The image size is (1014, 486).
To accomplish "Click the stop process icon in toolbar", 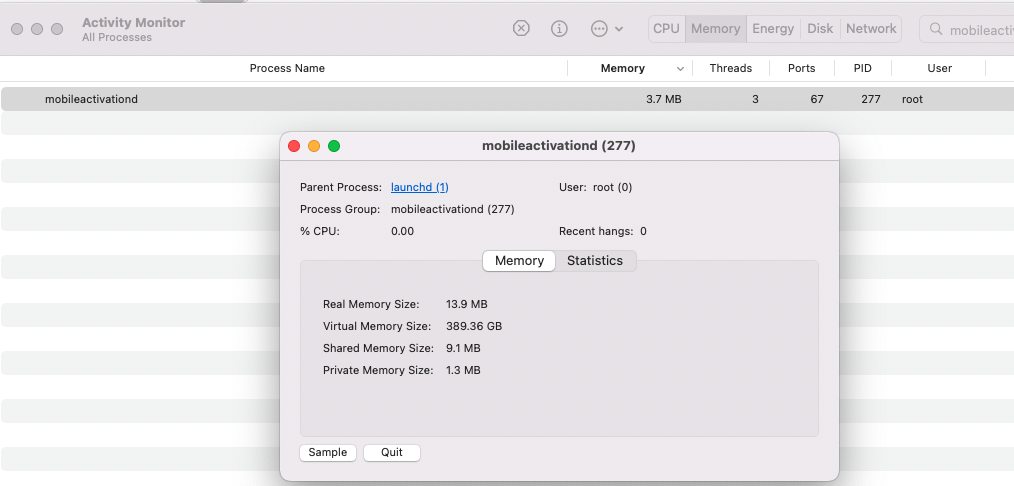I will (521, 28).
